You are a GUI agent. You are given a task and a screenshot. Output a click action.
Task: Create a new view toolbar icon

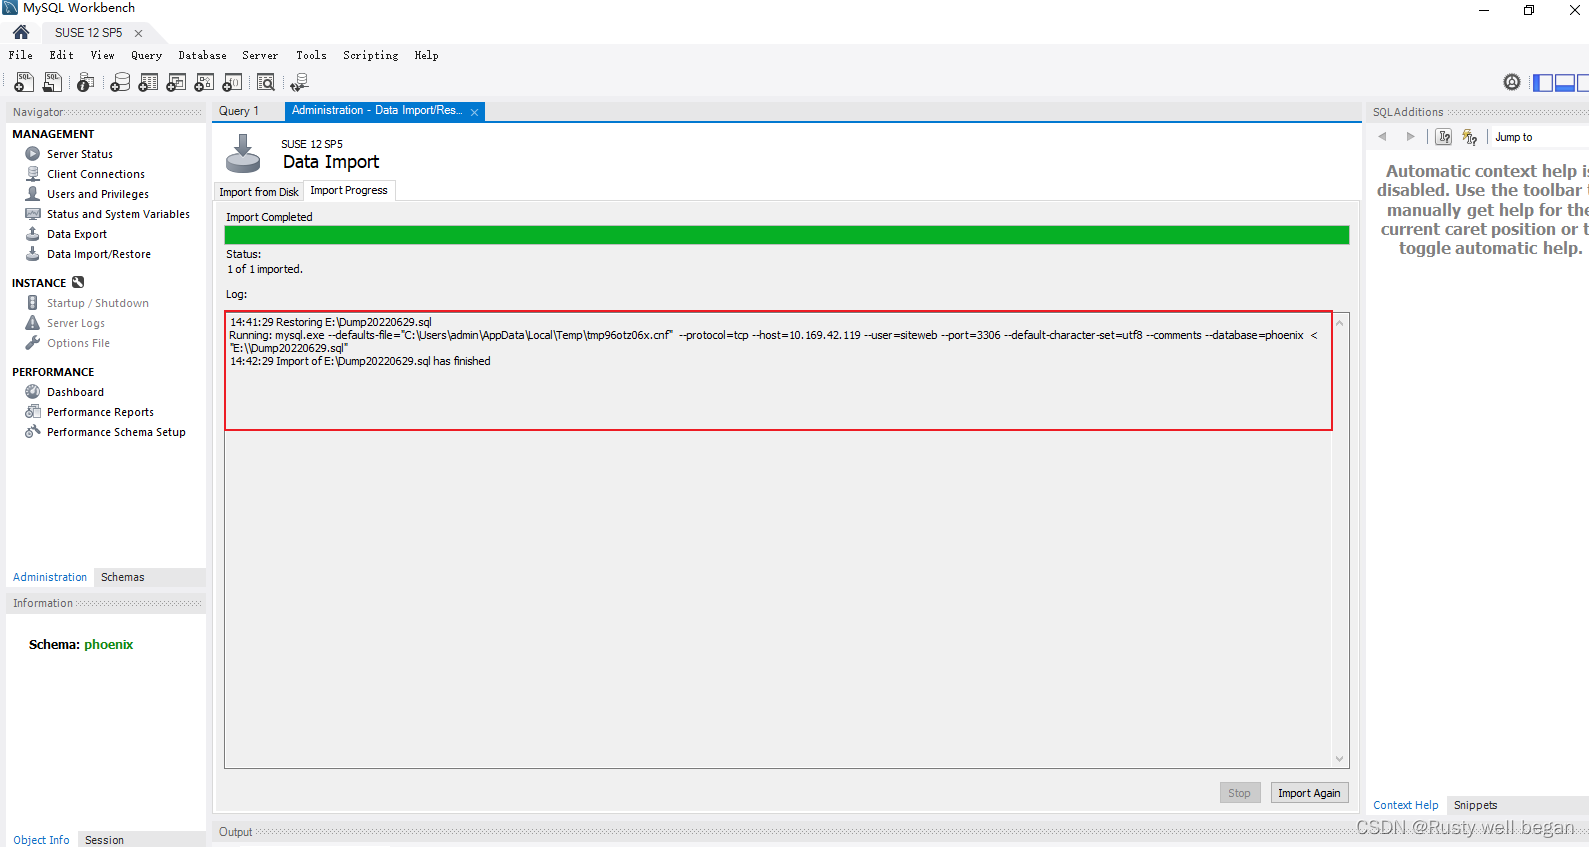176,82
